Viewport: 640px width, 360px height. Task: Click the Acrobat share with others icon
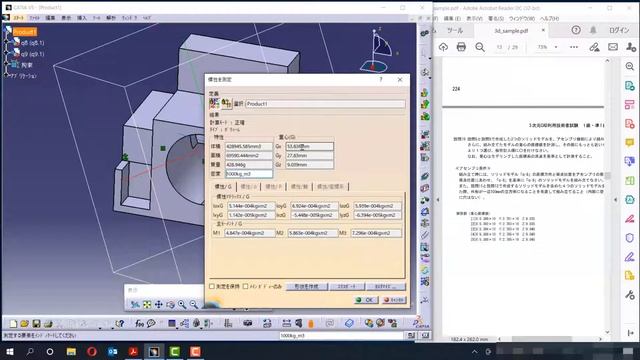[x=631, y=47]
